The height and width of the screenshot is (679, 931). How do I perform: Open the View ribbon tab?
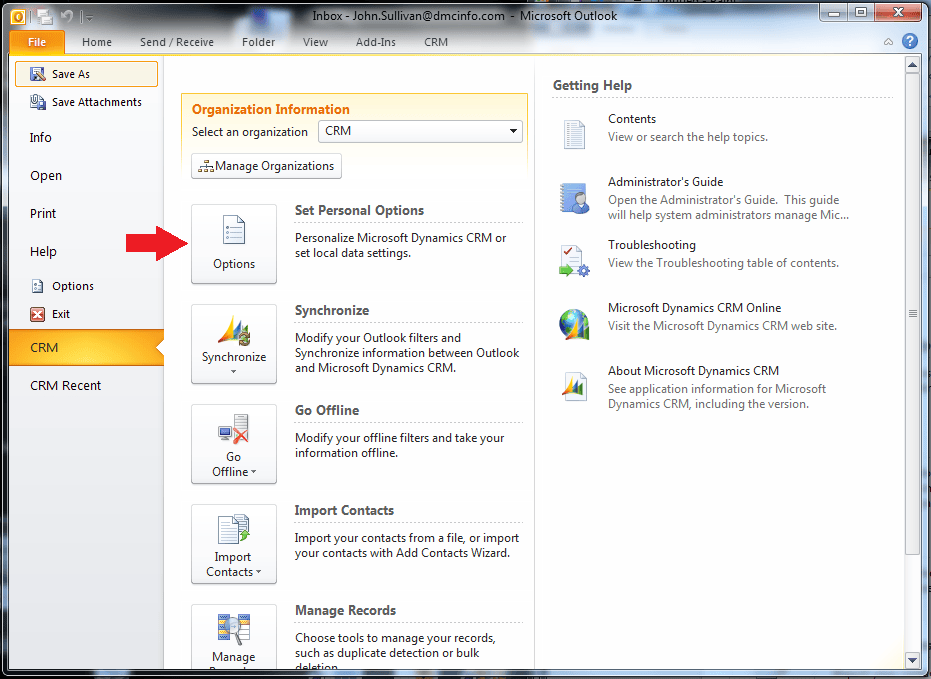315,42
